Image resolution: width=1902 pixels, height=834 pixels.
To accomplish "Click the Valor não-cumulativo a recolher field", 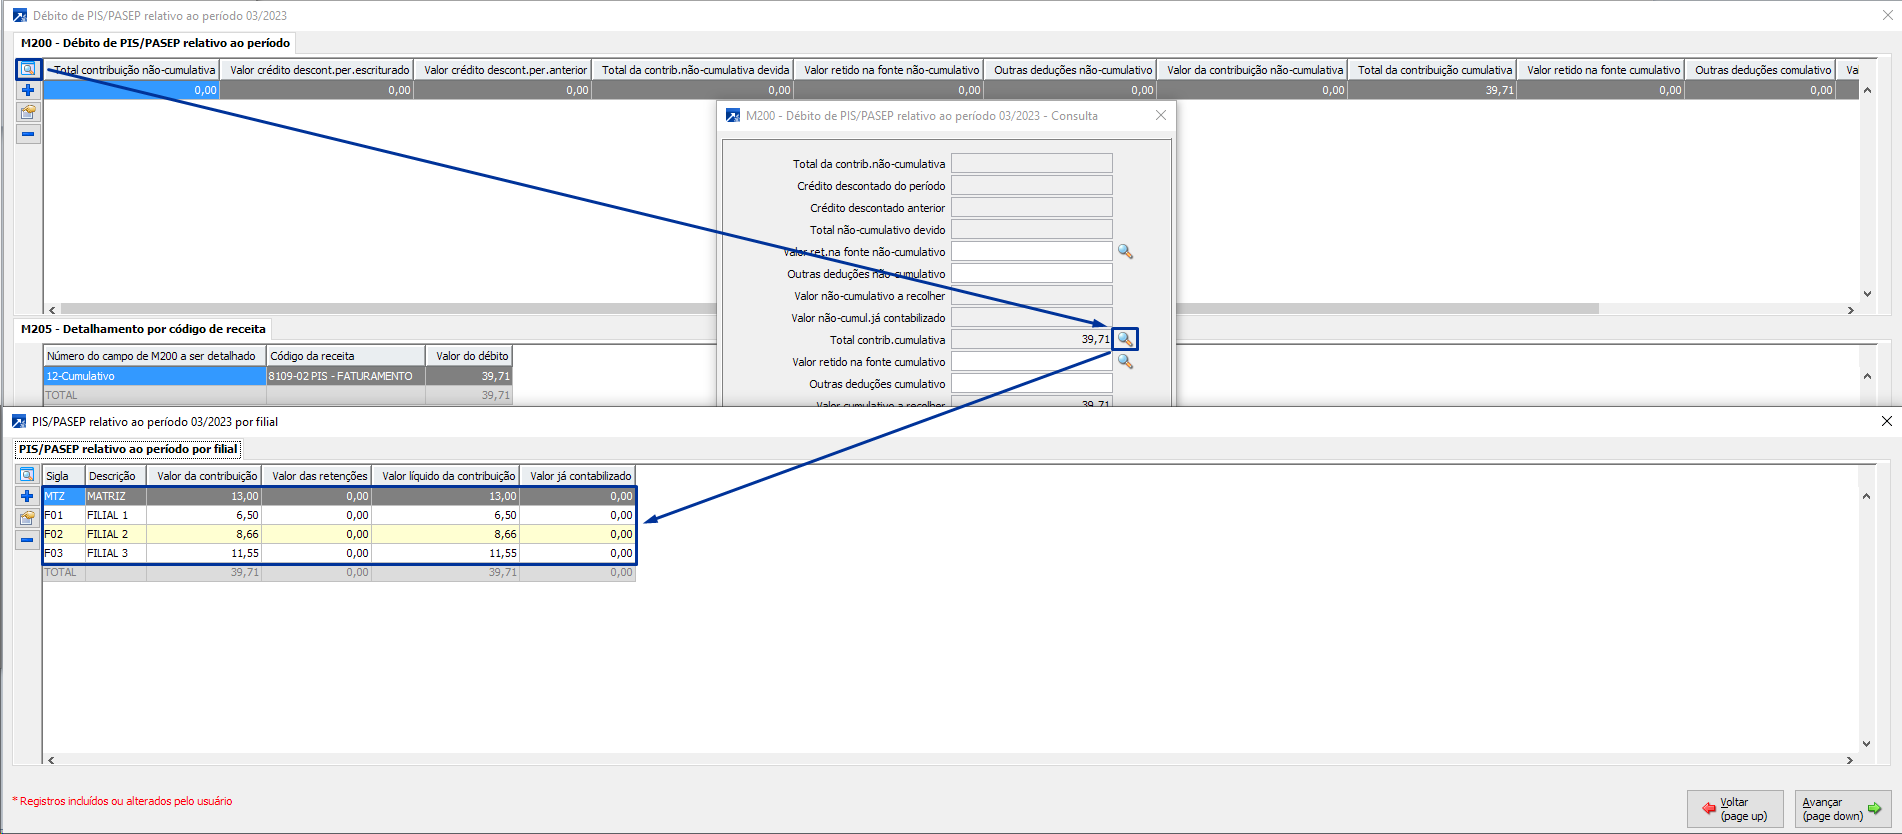I will pyautogui.click(x=1032, y=296).
